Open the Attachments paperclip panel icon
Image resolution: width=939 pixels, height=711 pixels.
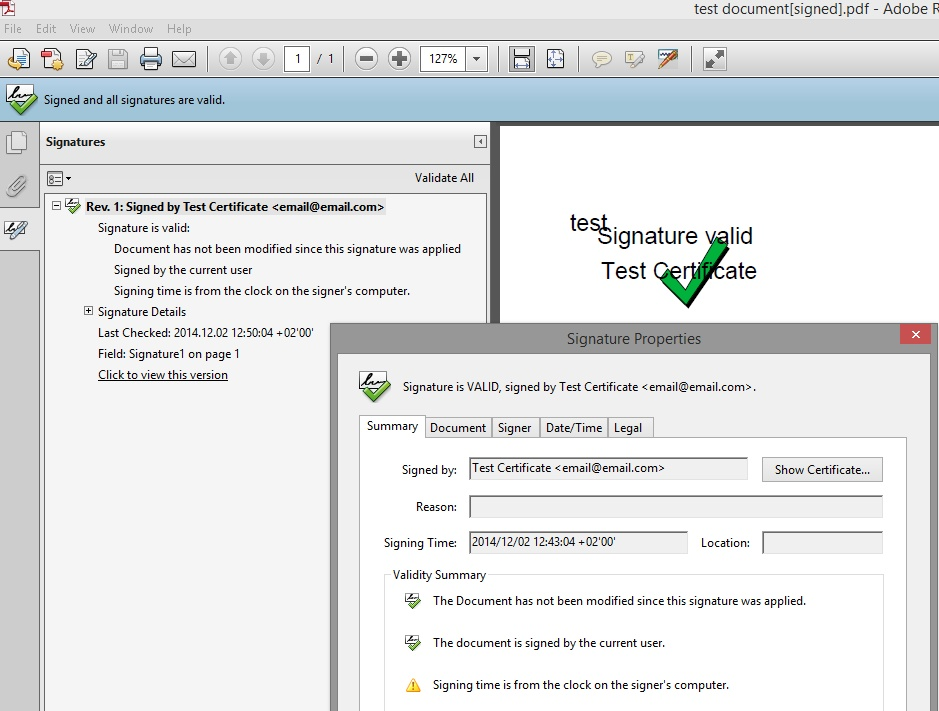(x=17, y=186)
